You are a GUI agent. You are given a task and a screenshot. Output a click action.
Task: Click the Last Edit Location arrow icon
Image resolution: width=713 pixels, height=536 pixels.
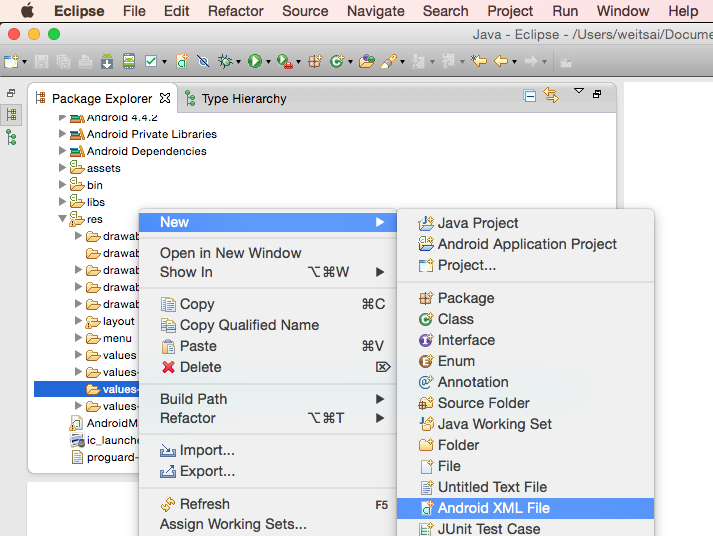click(x=479, y=60)
